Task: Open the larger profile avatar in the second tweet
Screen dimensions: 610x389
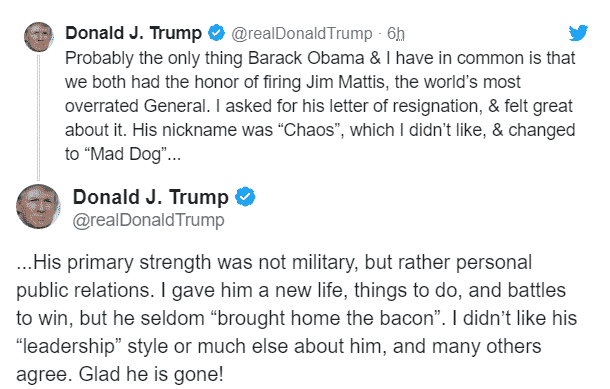Action: [x=38, y=206]
